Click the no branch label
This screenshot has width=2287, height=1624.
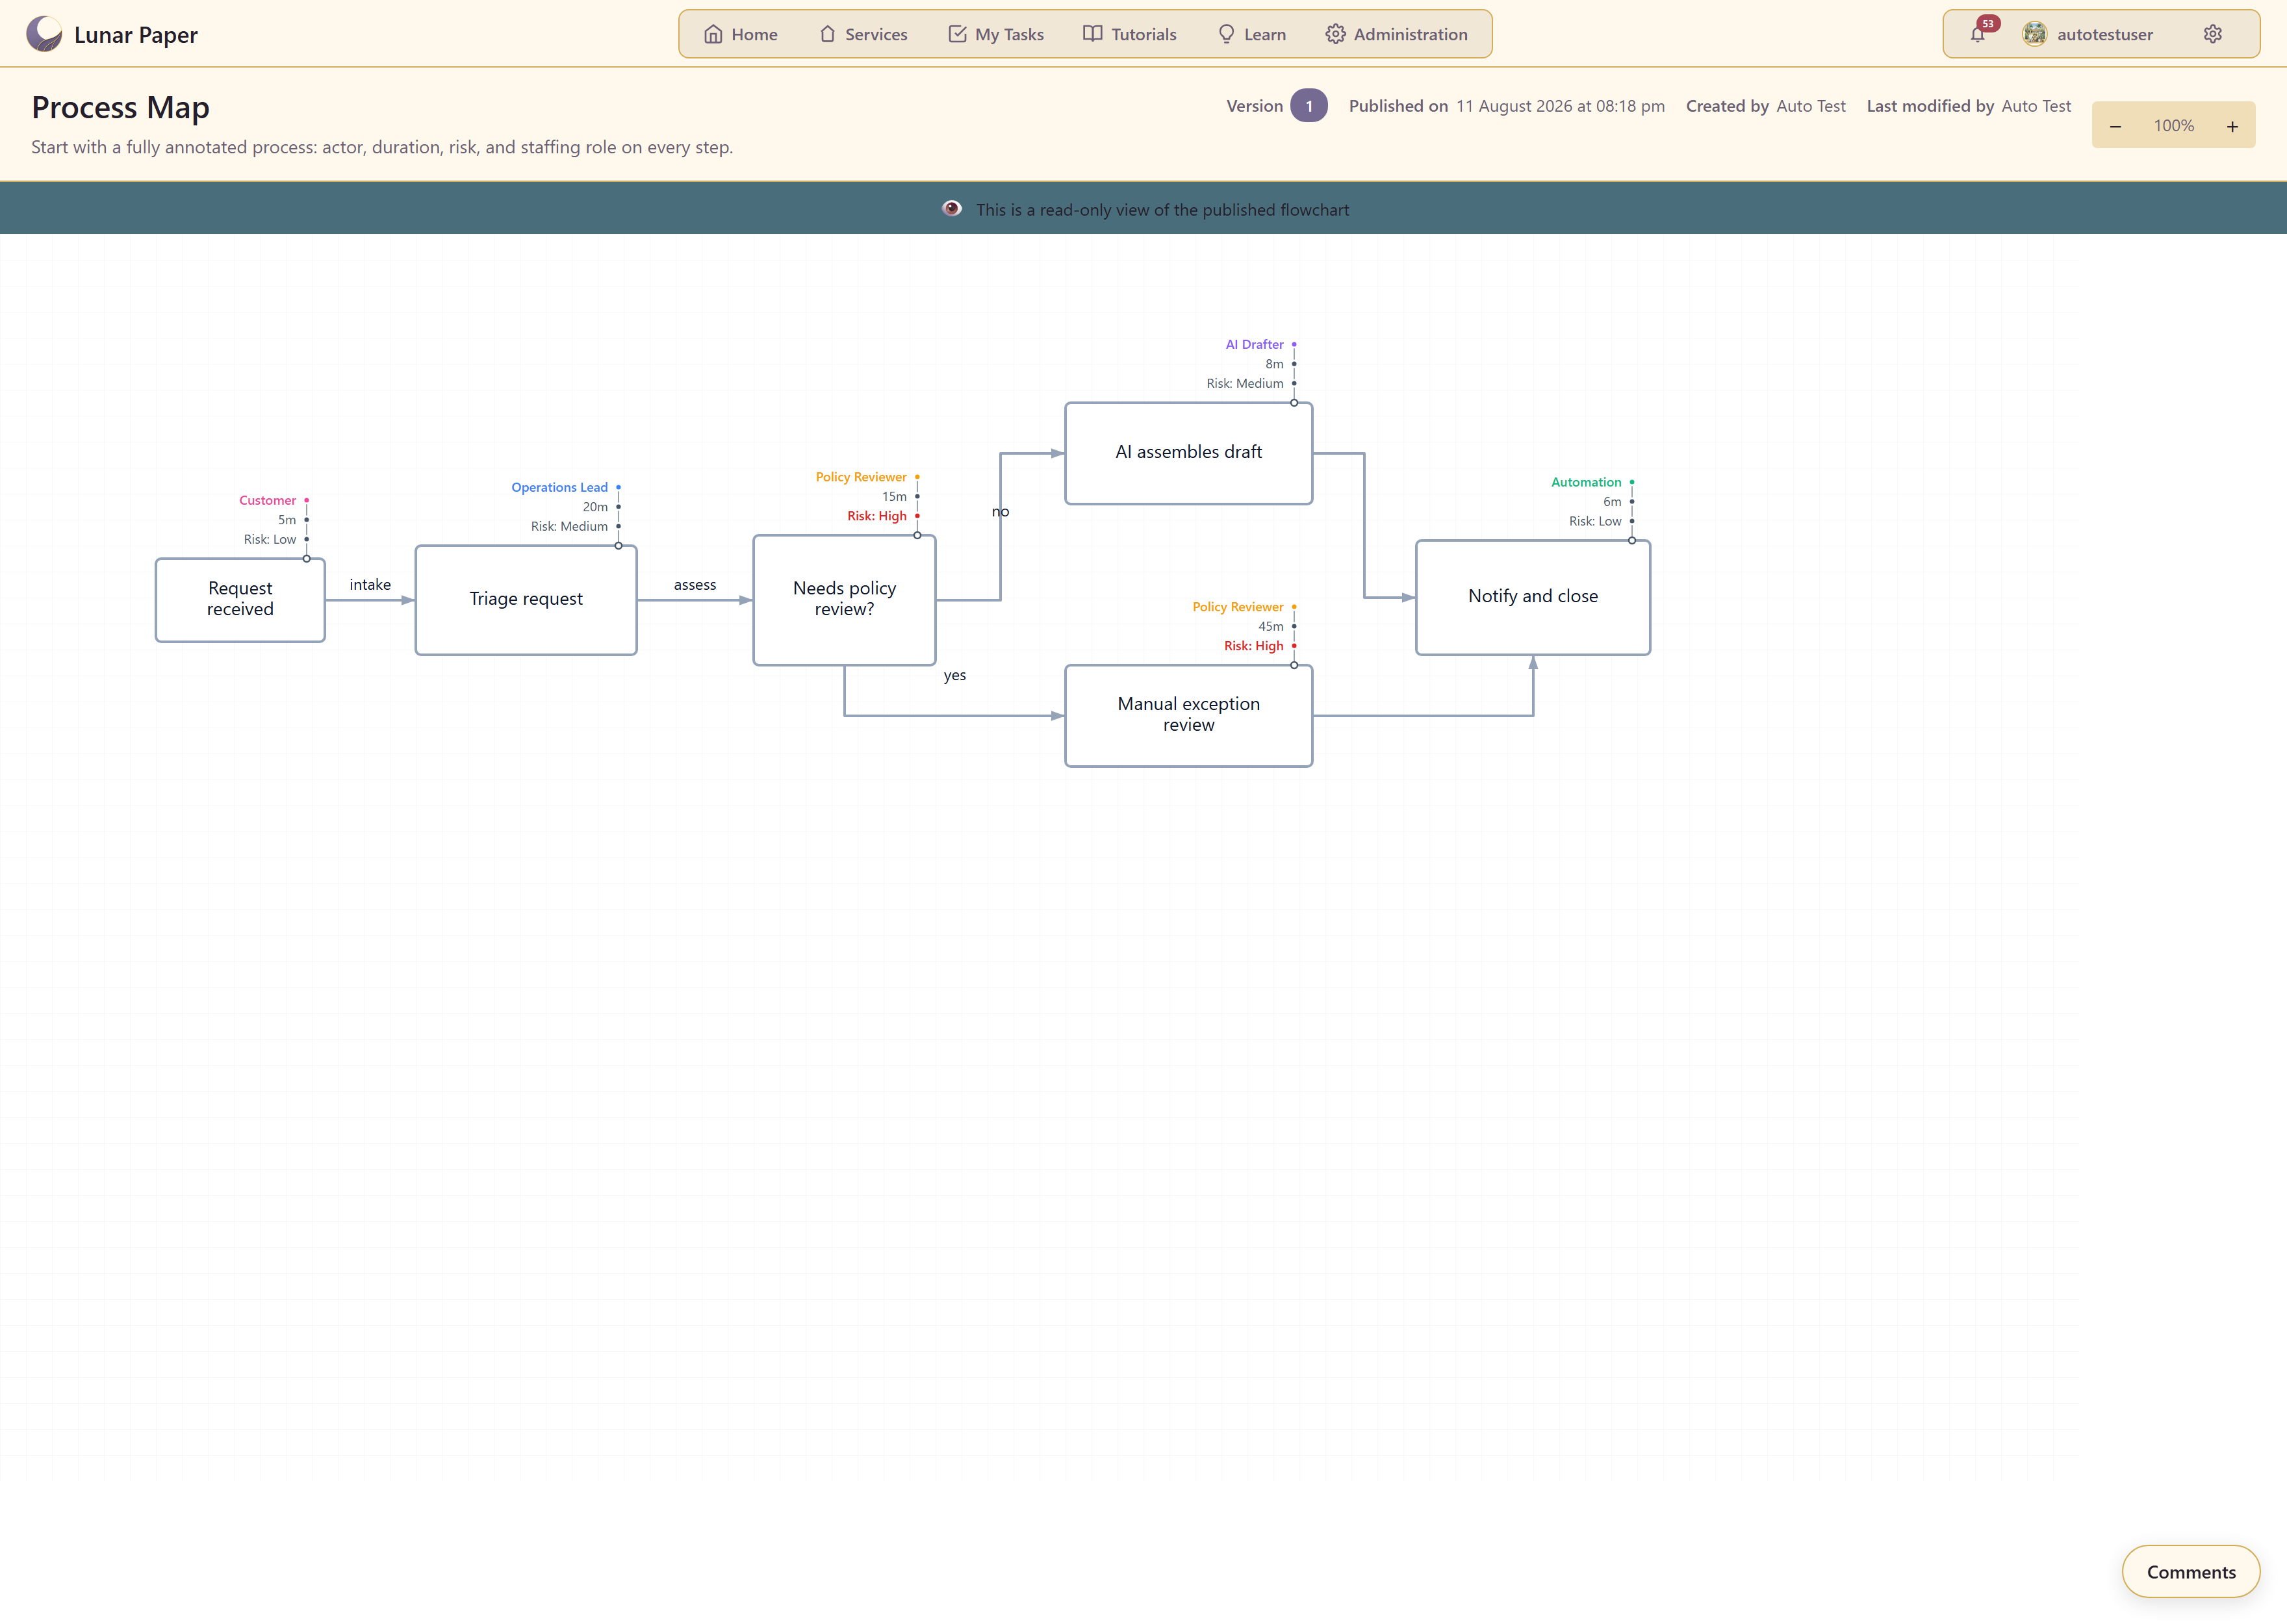1000,511
